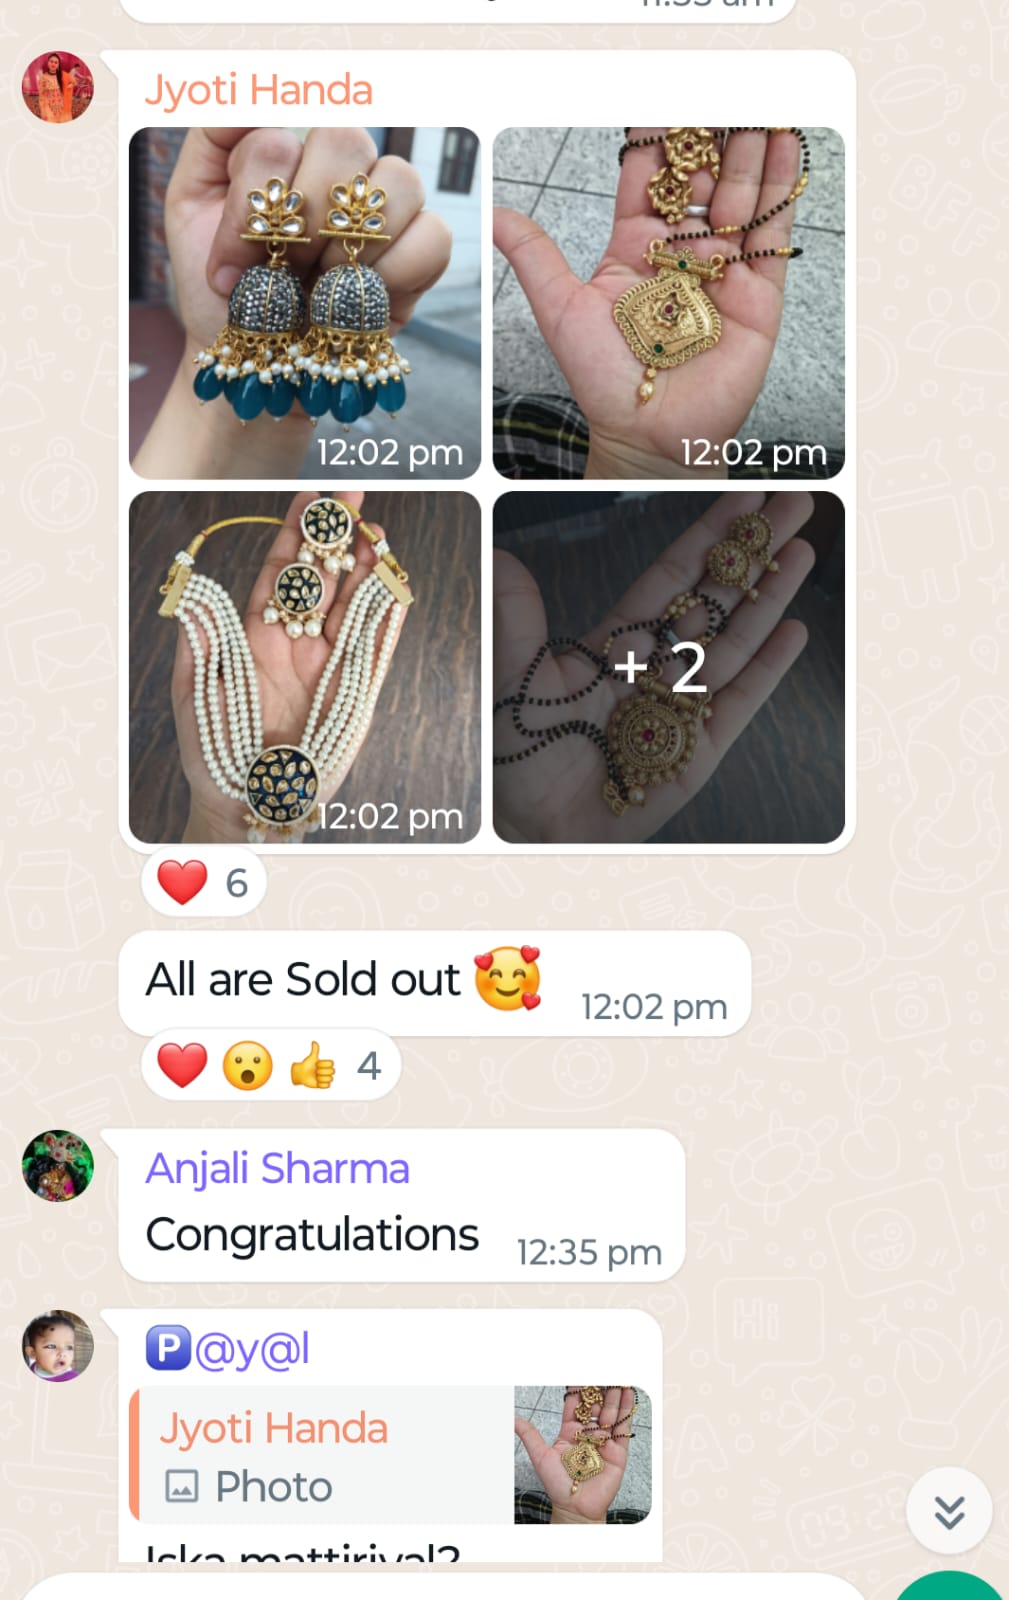This screenshot has height=1600, width=1009.
Task: Tap Jyoti Handa's profile picture
Action: 58,87
